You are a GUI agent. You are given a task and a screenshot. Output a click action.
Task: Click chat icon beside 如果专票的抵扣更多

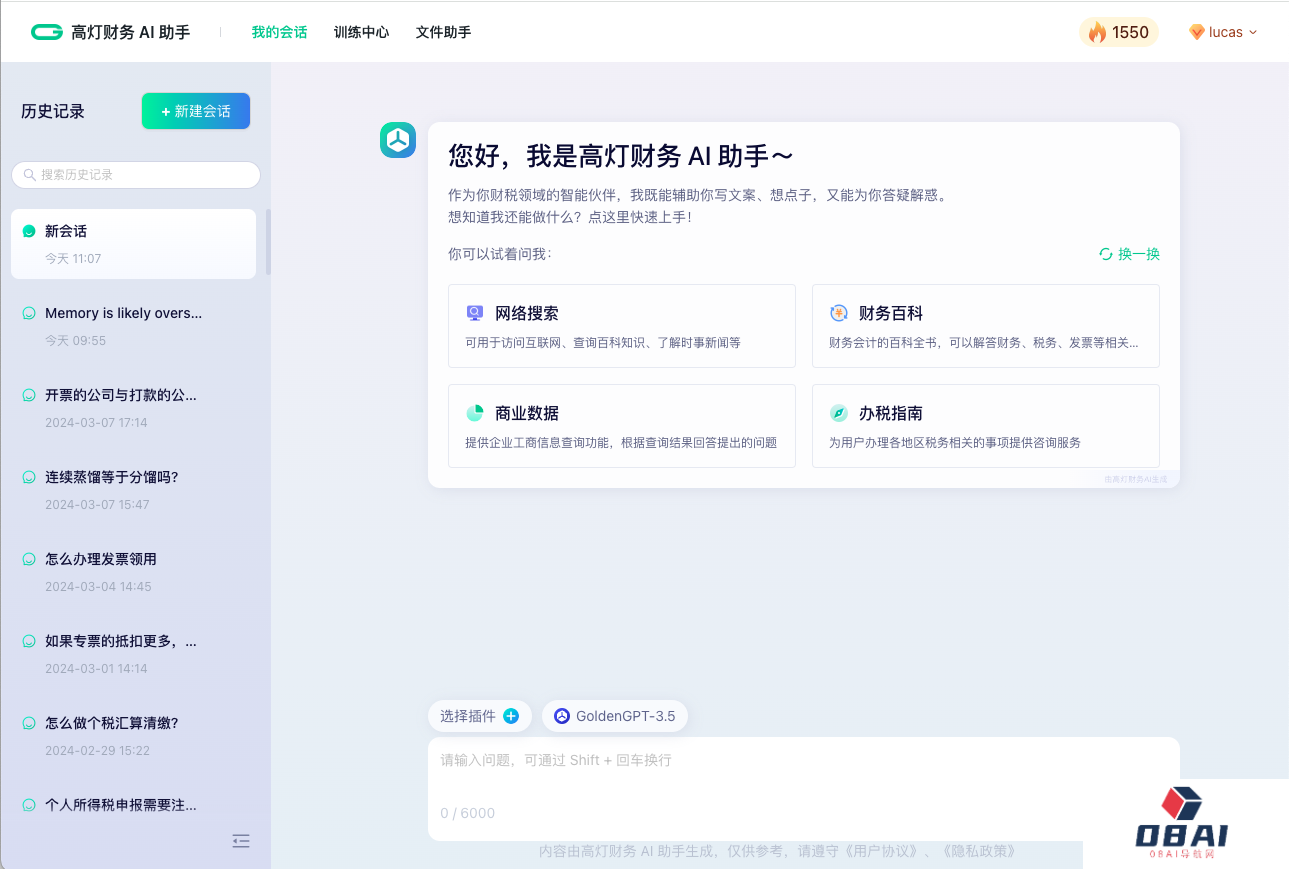click(x=29, y=641)
